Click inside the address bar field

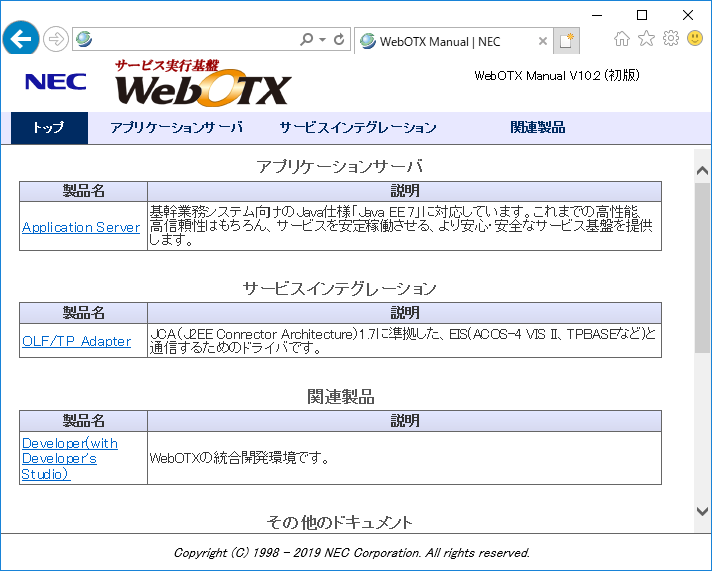click(x=190, y=40)
